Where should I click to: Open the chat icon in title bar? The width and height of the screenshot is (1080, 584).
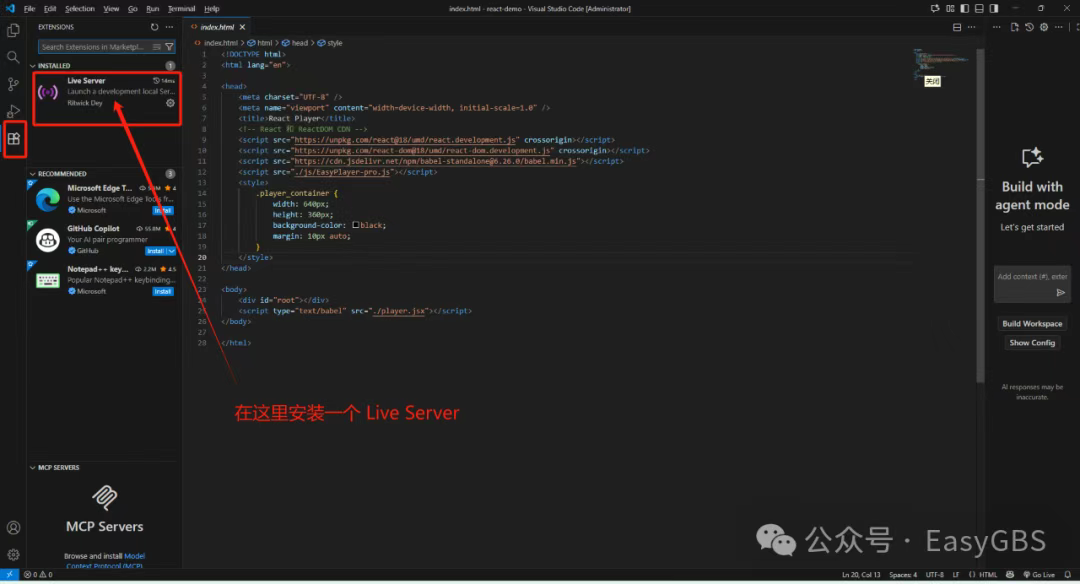tap(935, 8)
